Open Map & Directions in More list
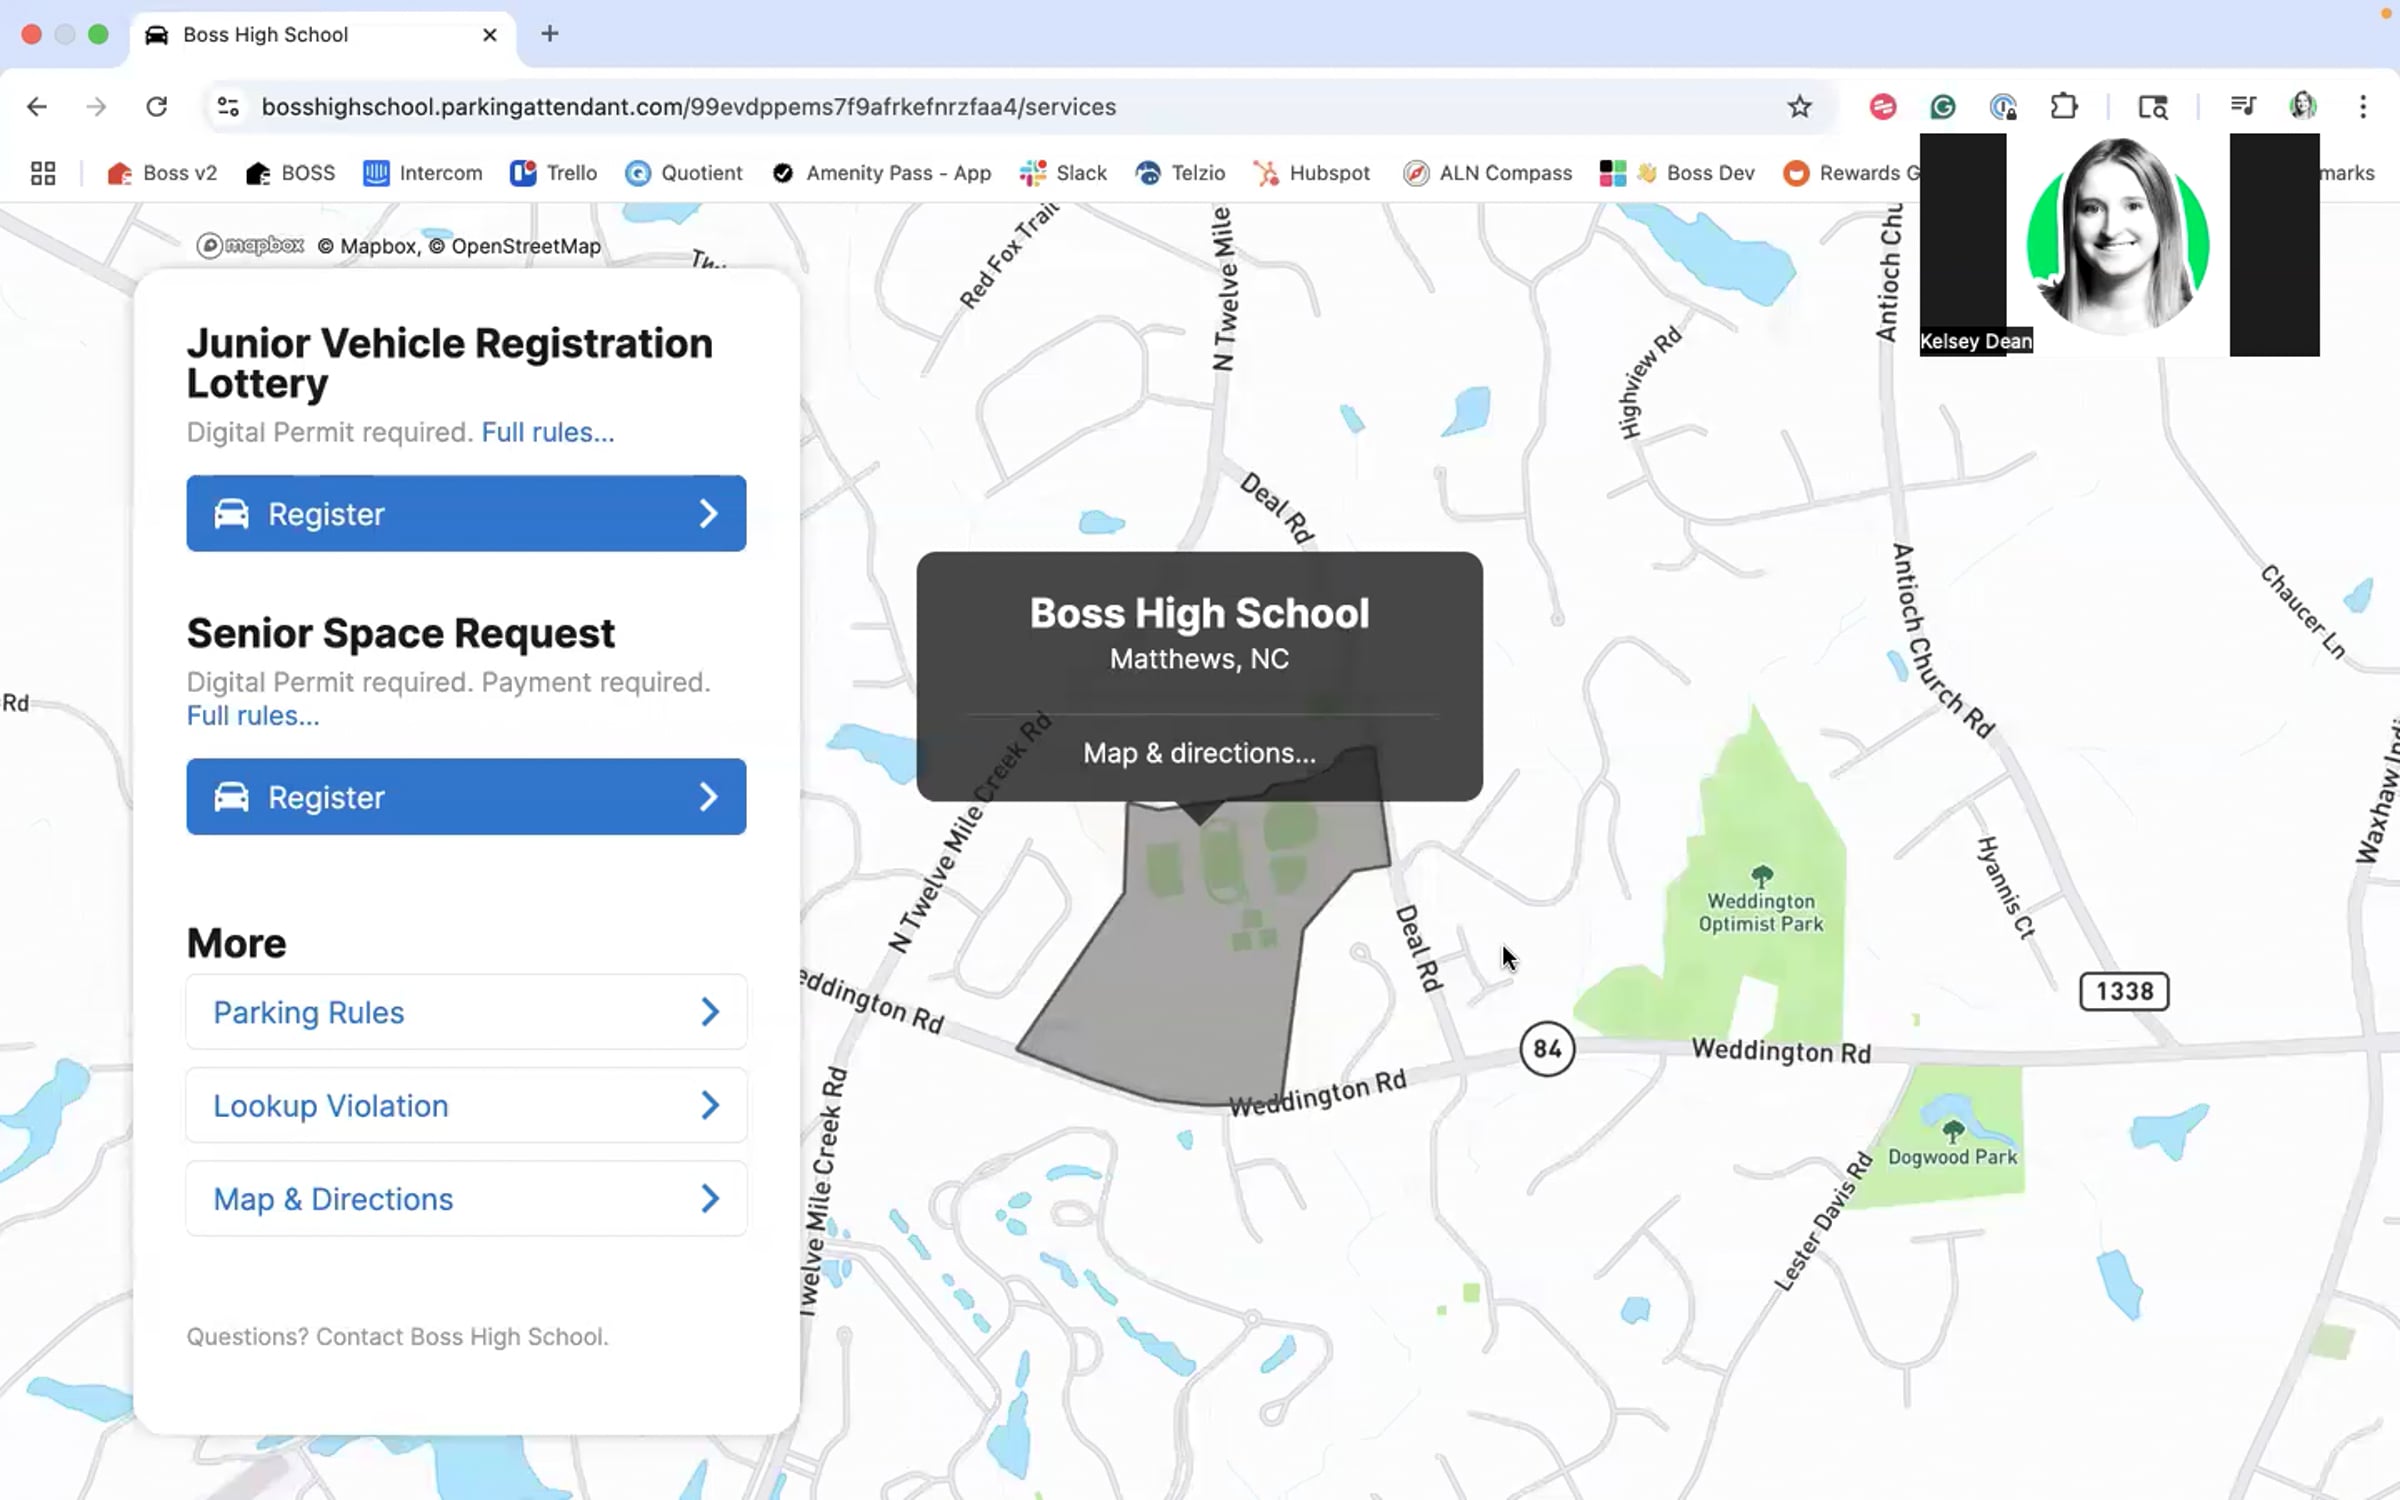2400x1500 pixels. click(x=466, y=1198)
